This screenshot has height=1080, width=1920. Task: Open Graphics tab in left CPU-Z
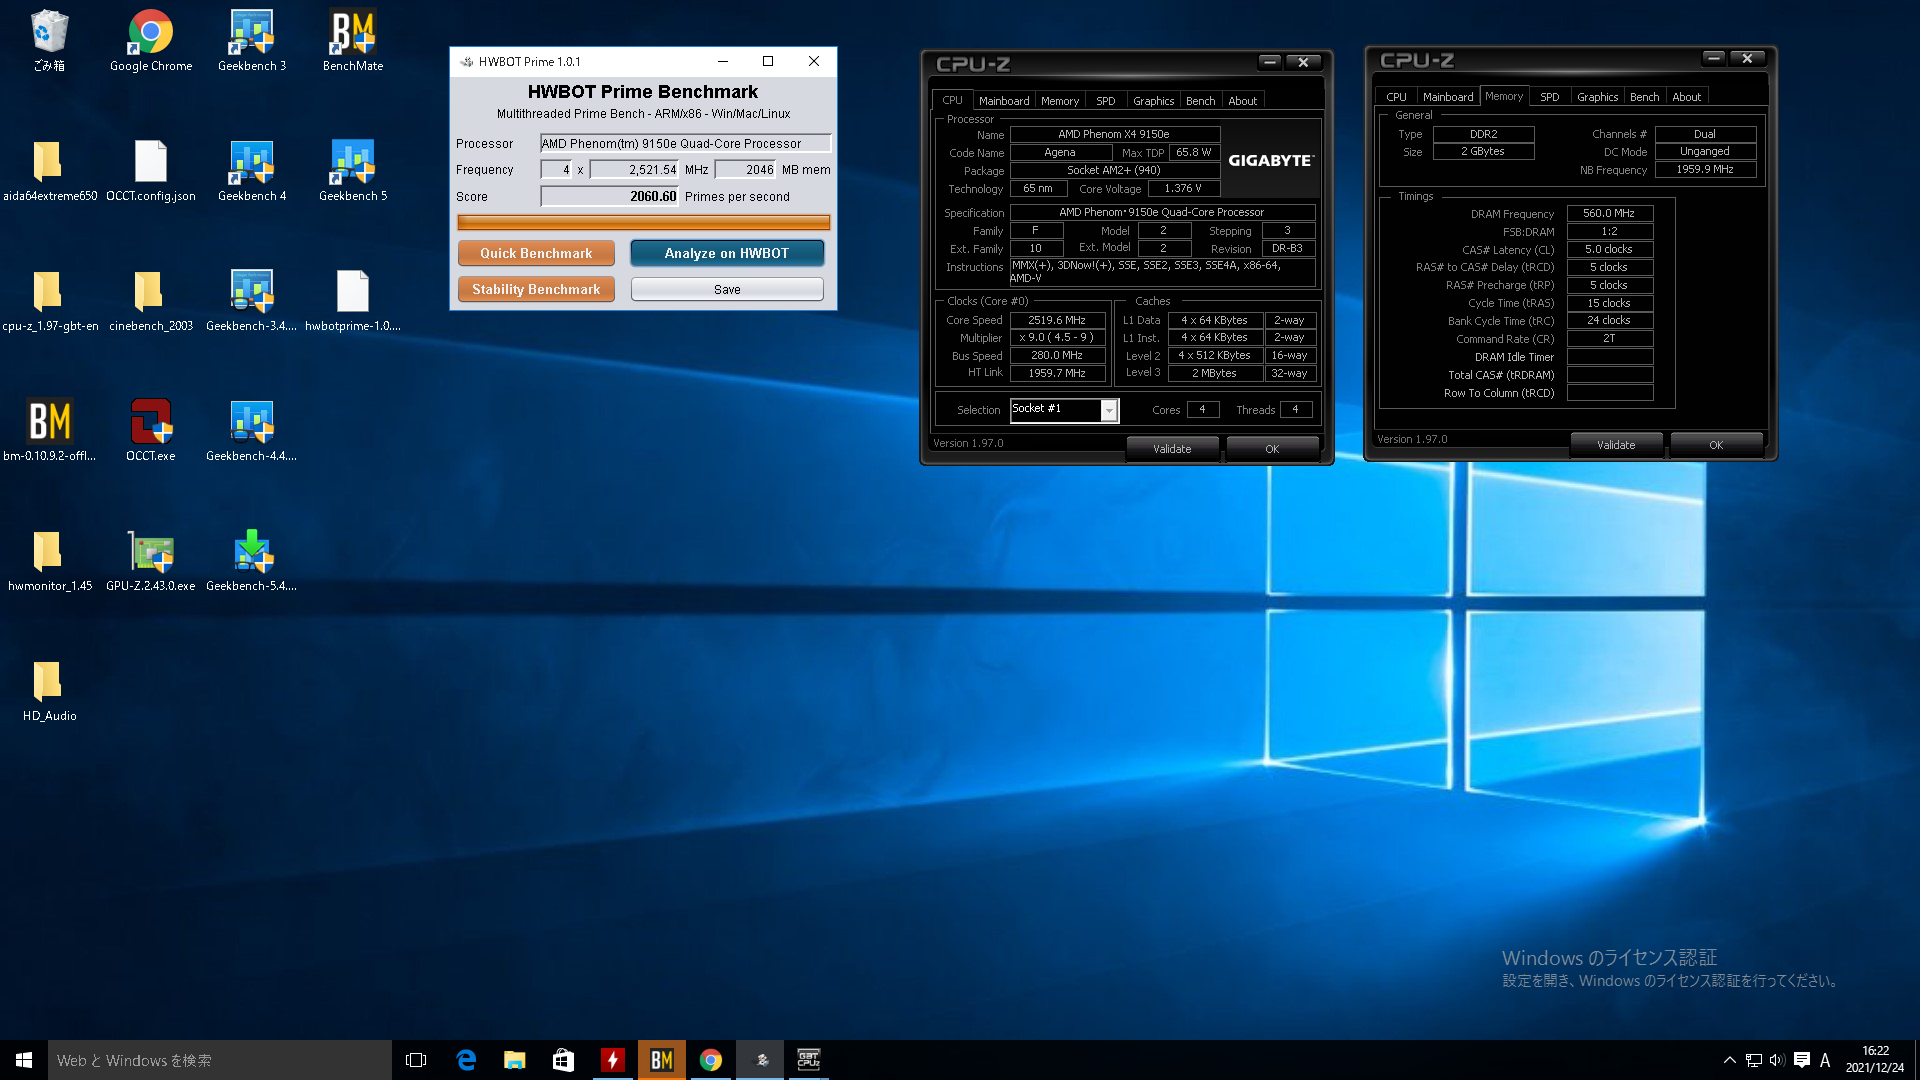point(1153,101)
